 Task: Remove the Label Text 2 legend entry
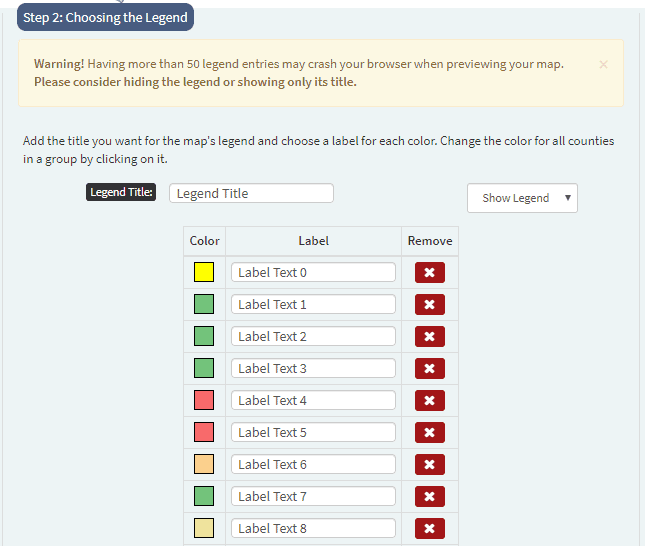[x=429, y=337]
